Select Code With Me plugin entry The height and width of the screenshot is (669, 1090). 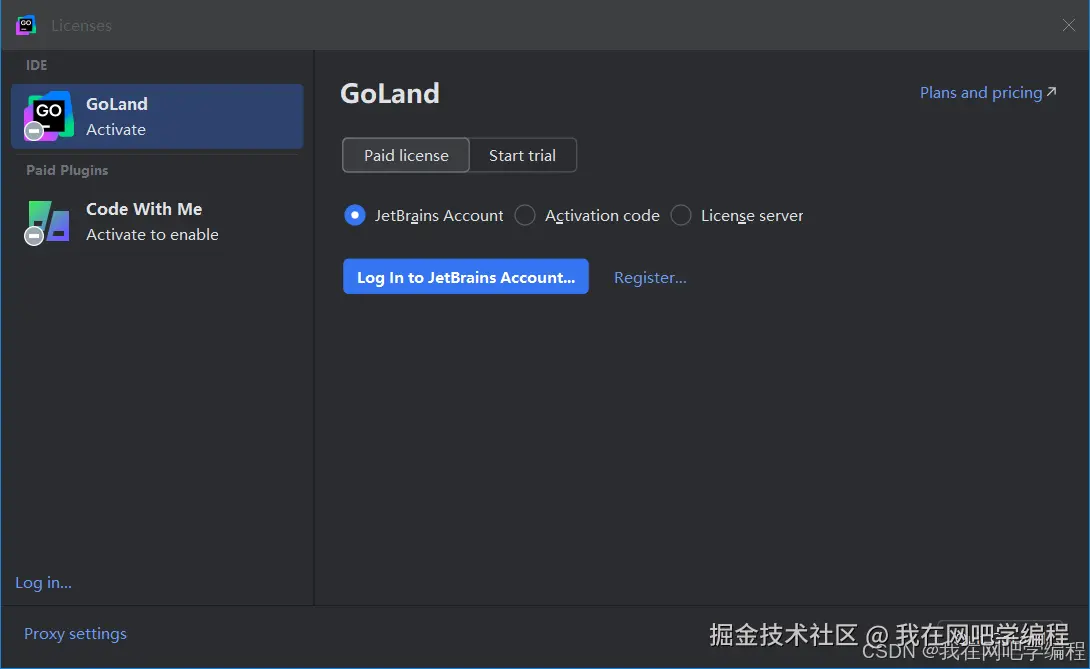(x=157, y=222)
